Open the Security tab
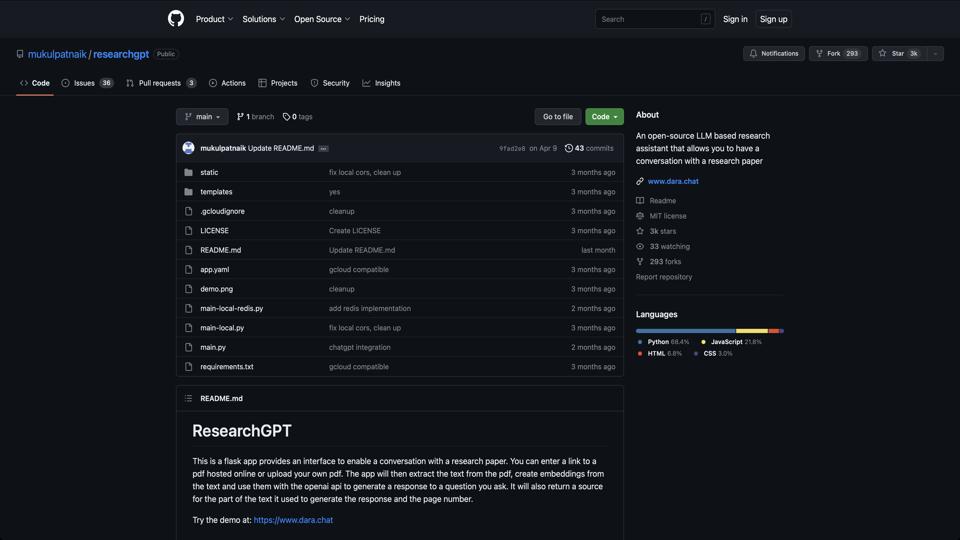 (330, 83)
